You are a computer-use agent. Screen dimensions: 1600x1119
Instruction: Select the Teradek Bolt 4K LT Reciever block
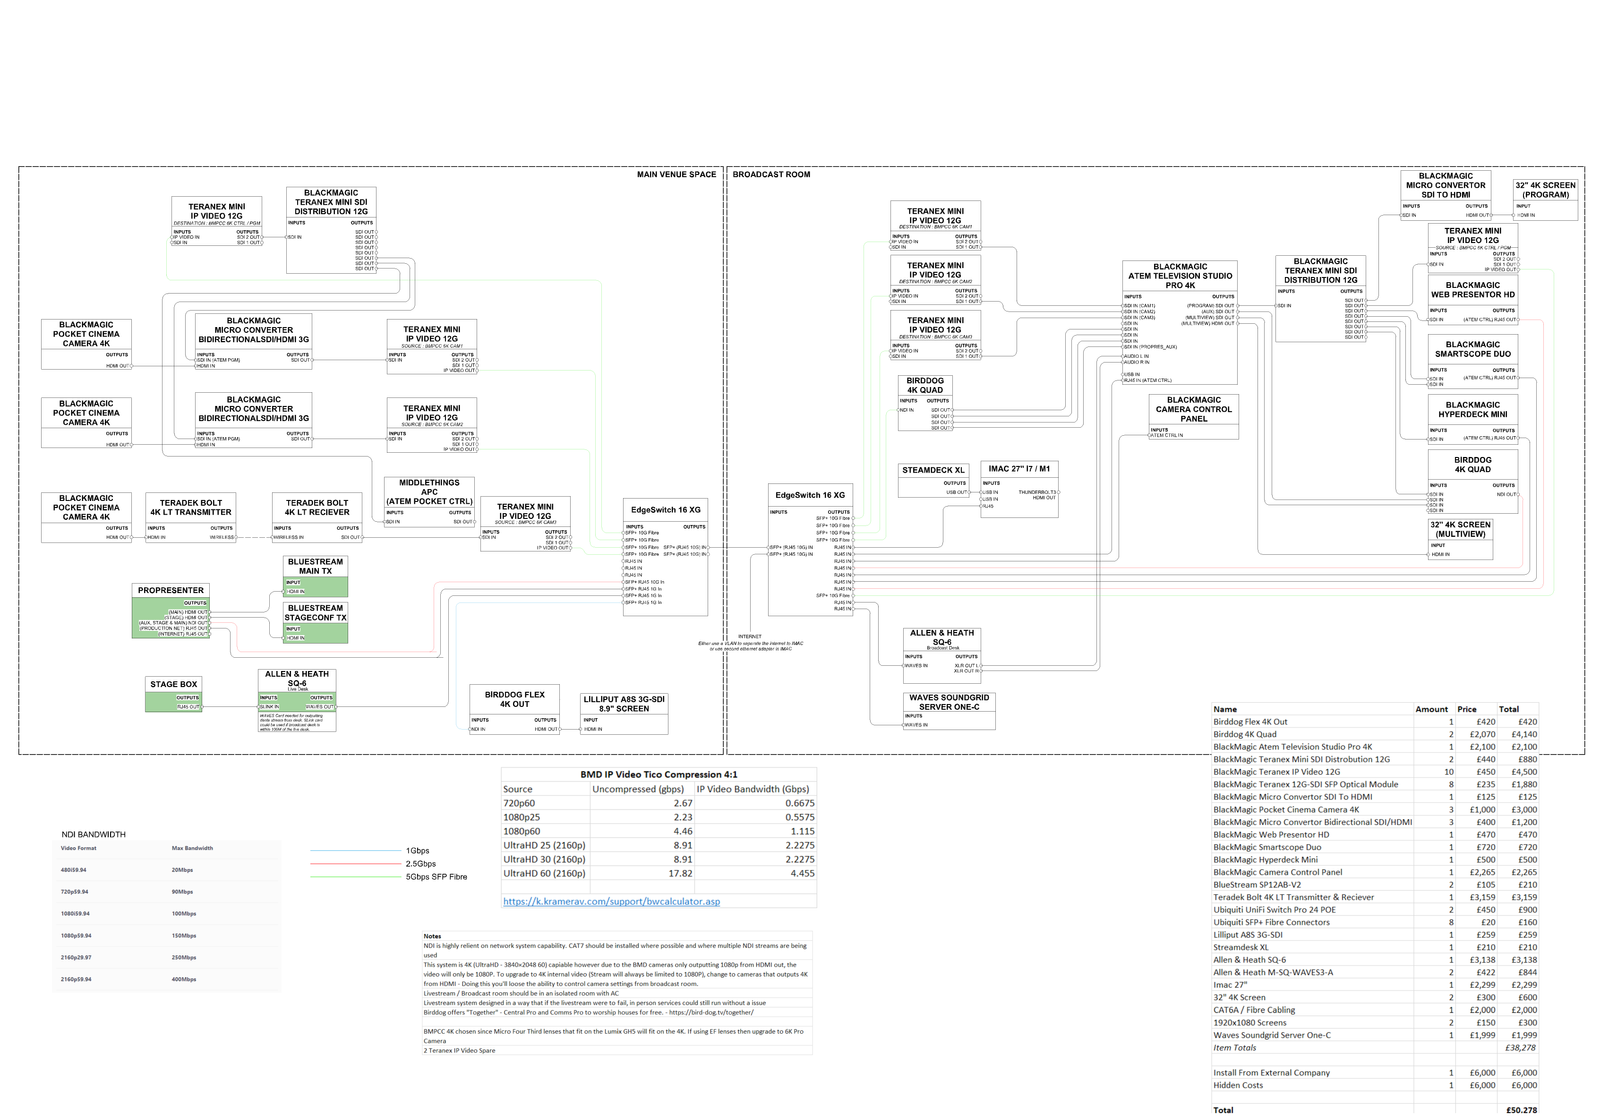pos(317,518)
